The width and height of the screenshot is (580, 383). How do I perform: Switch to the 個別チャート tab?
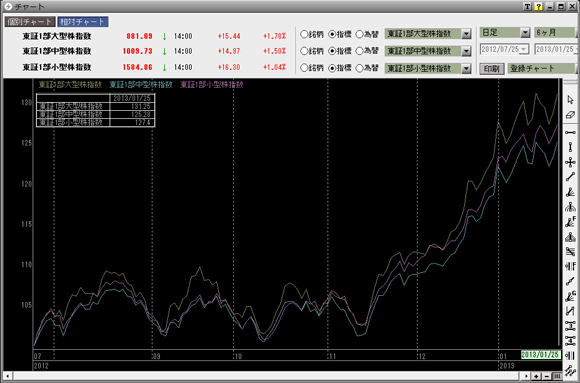click(x=30, y=22)
